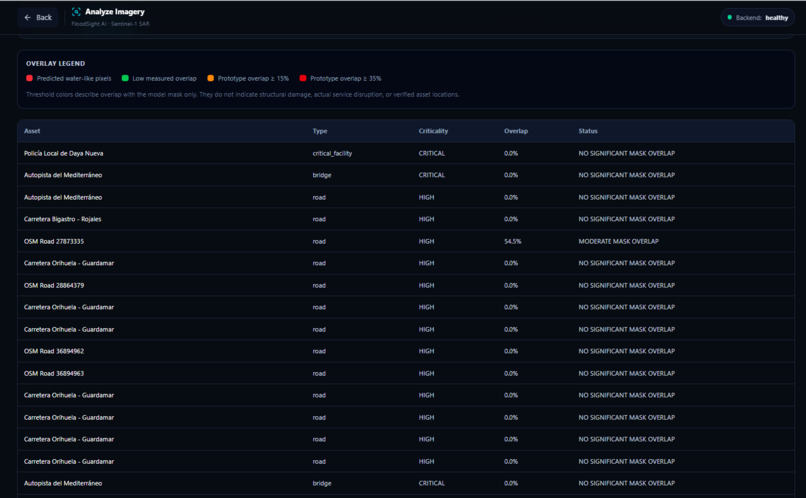Select the OSM Road 27873335 asset
The width and height of the screenshot is (806, 498).
(x=53, y=241)
